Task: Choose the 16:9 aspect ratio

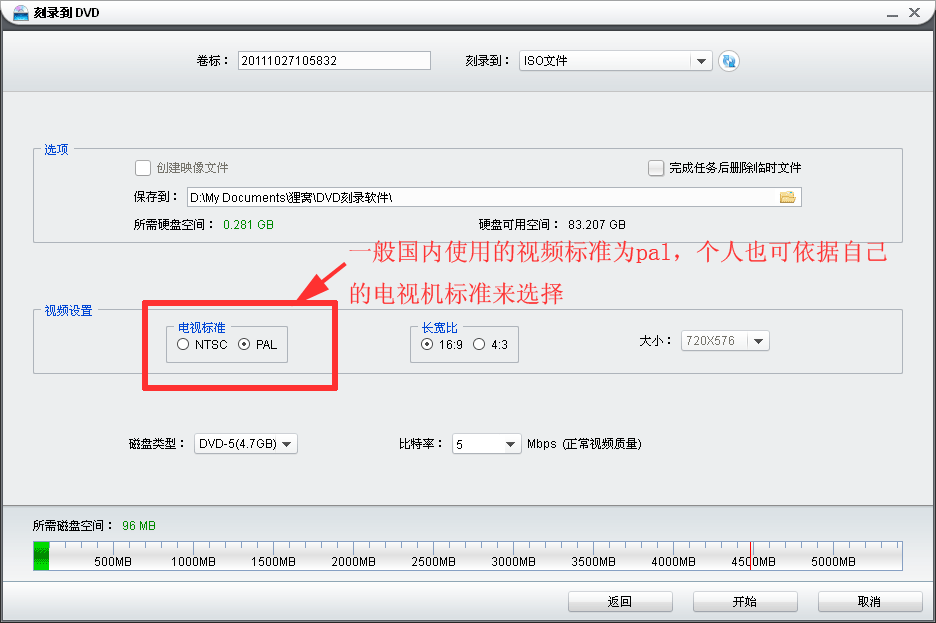Action: pos(427,344)
